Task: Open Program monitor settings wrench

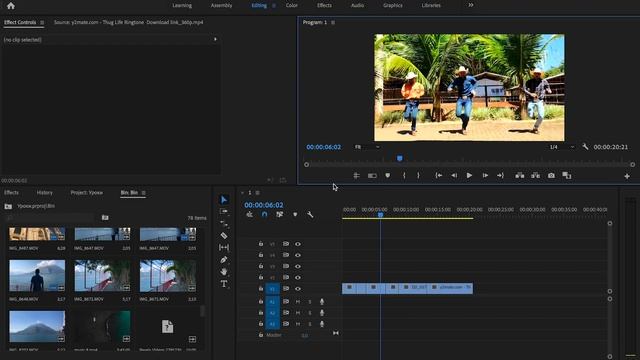Action: (585, 147)
